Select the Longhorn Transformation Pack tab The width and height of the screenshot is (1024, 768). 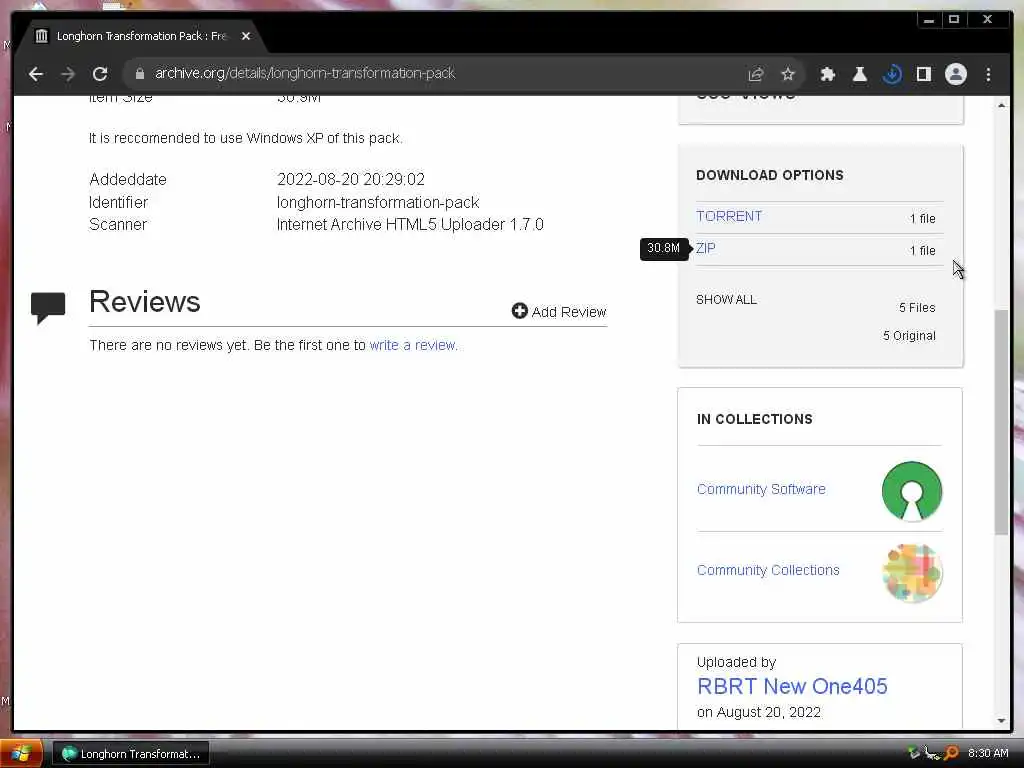pos(140,36)
